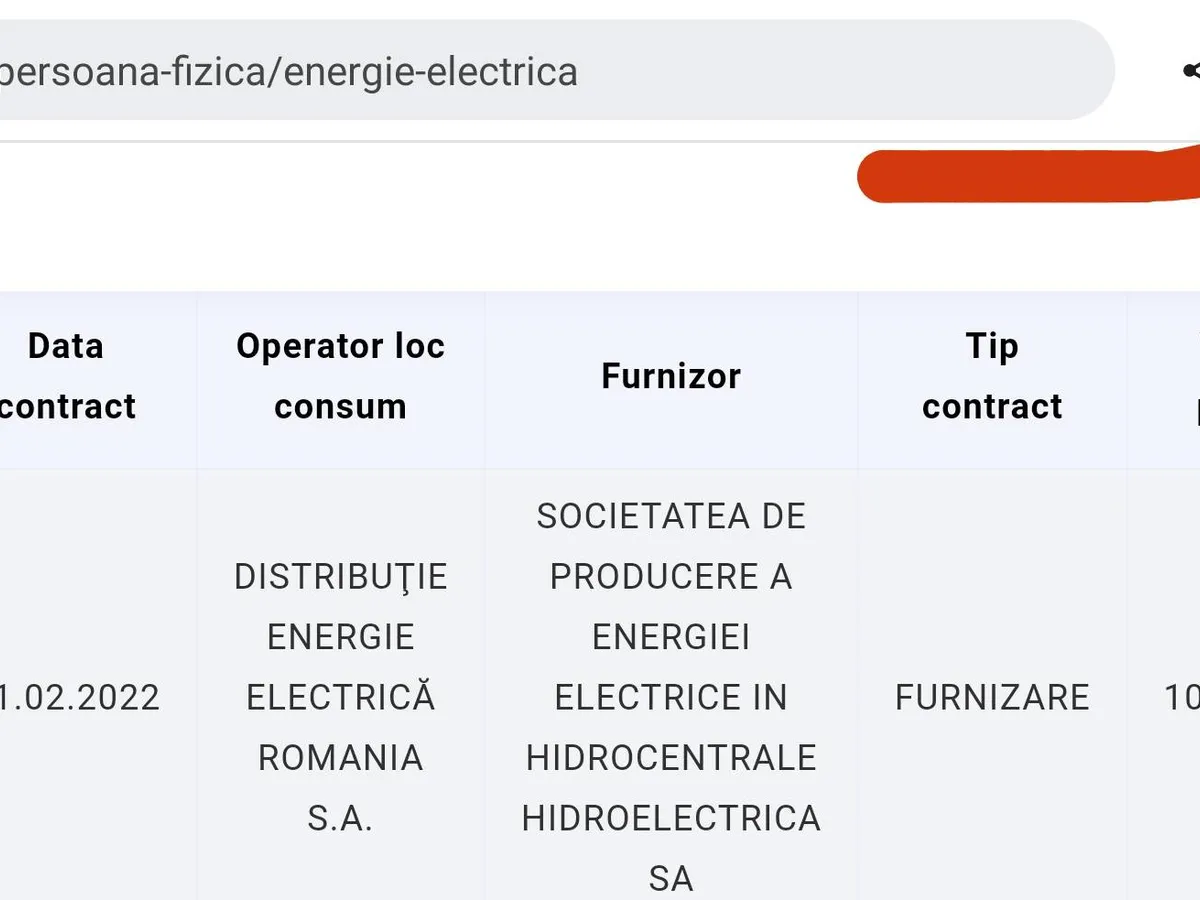This screenshot has height=900, width=1200.
Task: Click the Furnizor column header
Action: pos(671,376)
